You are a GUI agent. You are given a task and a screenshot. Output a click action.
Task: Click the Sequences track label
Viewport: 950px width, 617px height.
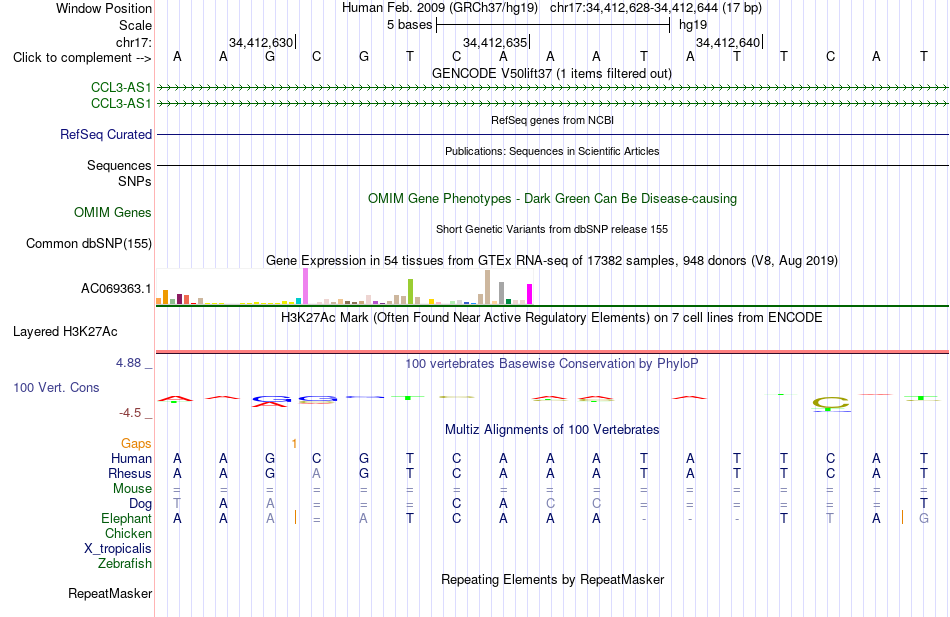(x=119, y=165)
